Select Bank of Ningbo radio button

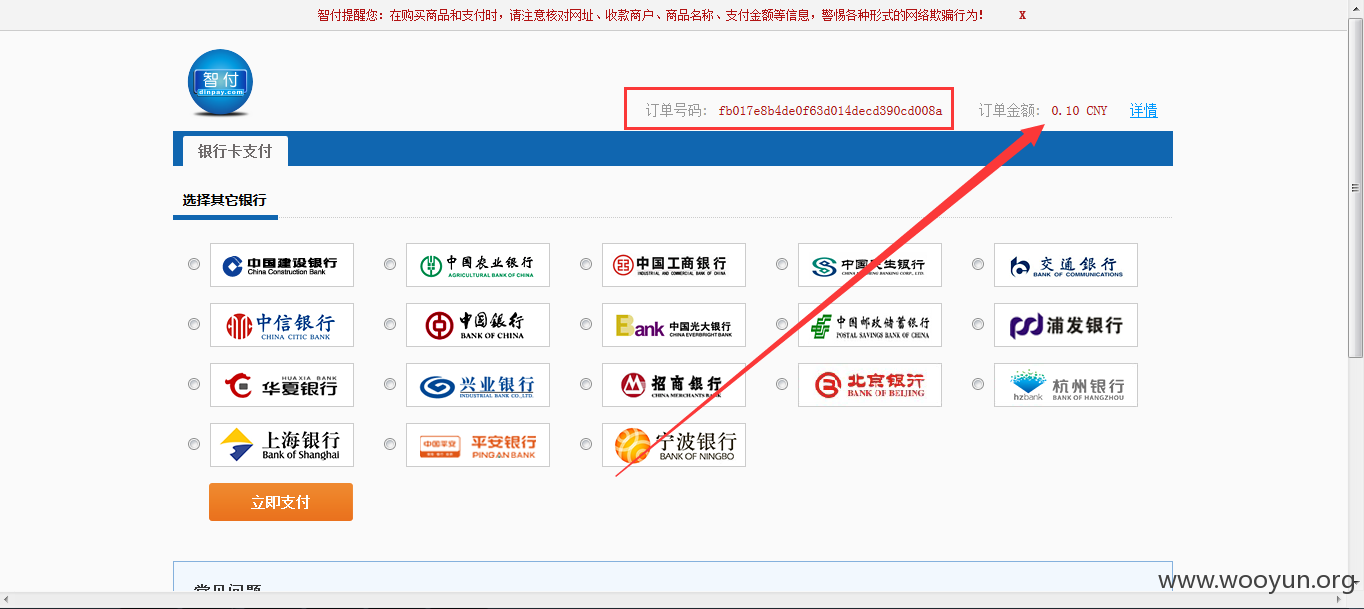coord(586,445)
